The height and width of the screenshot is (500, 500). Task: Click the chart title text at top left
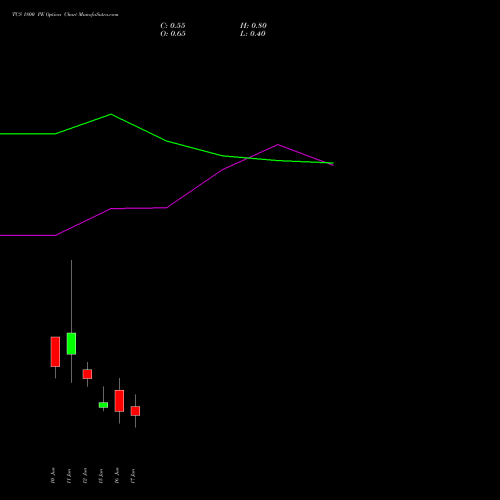coord(65,15)
